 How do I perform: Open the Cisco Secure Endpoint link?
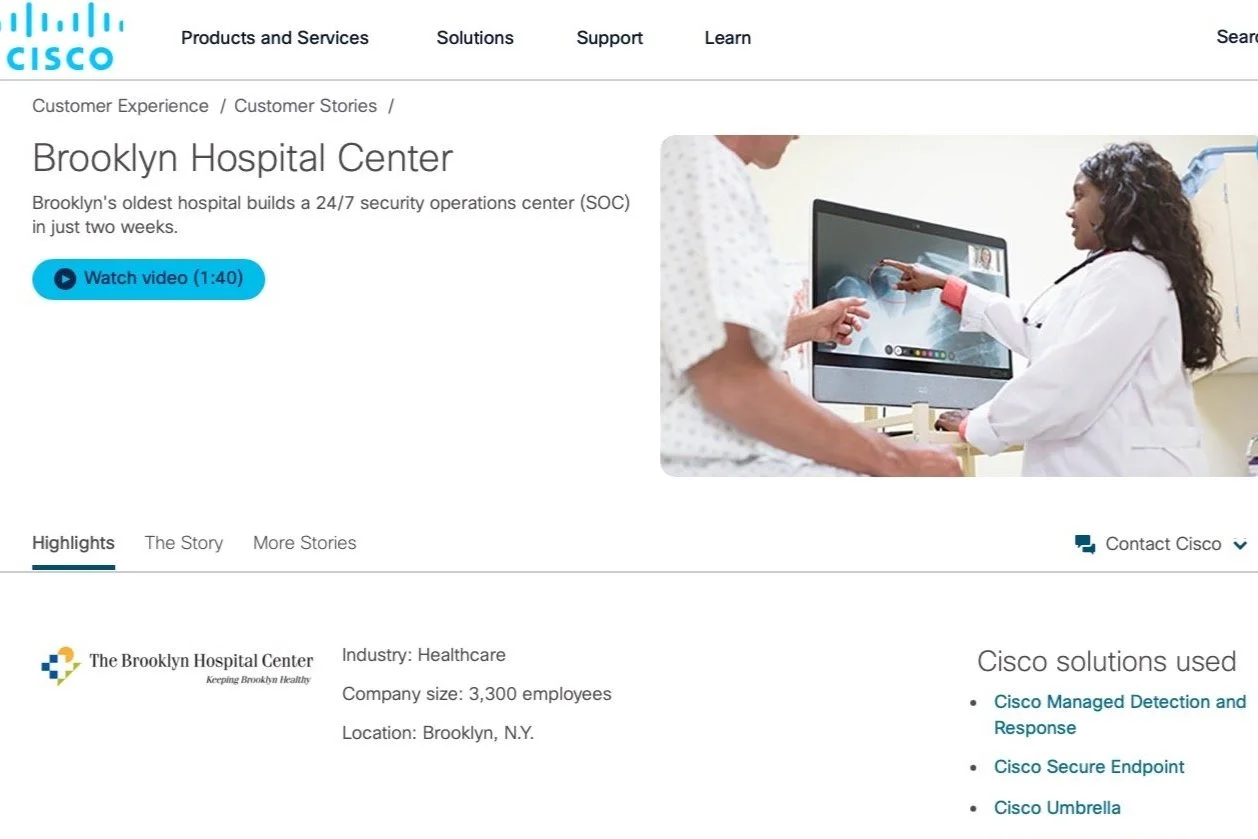1089,767
